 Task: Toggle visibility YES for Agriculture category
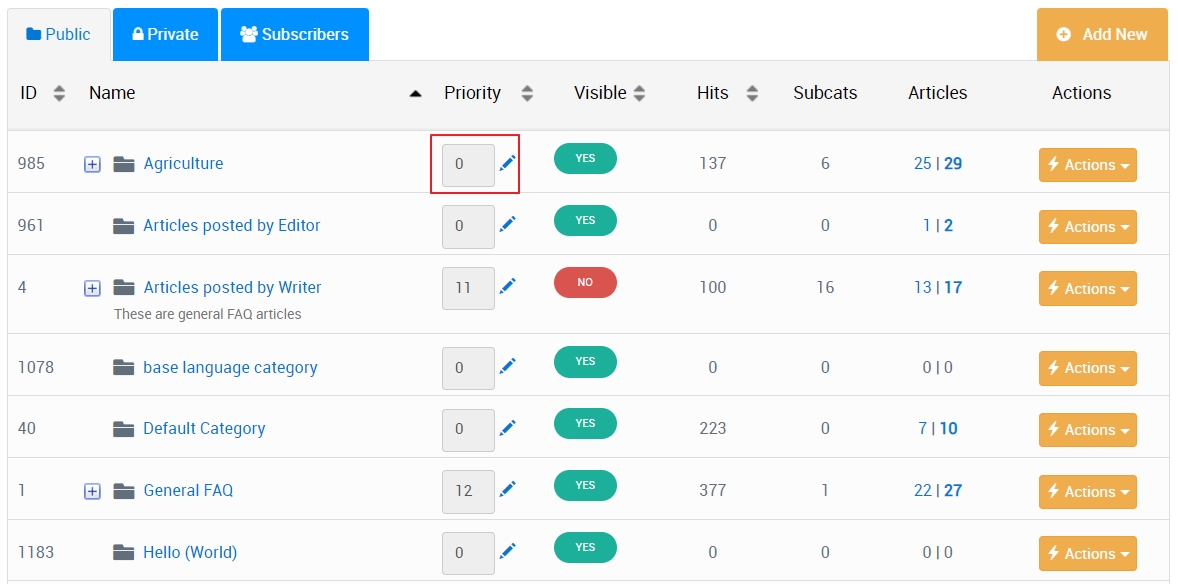(585, 158)
